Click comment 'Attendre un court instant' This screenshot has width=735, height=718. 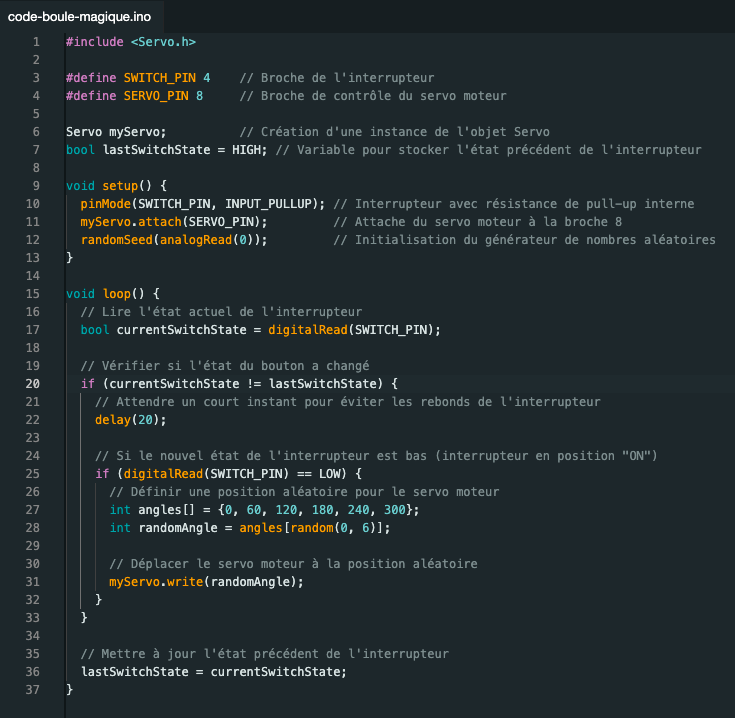348,402
